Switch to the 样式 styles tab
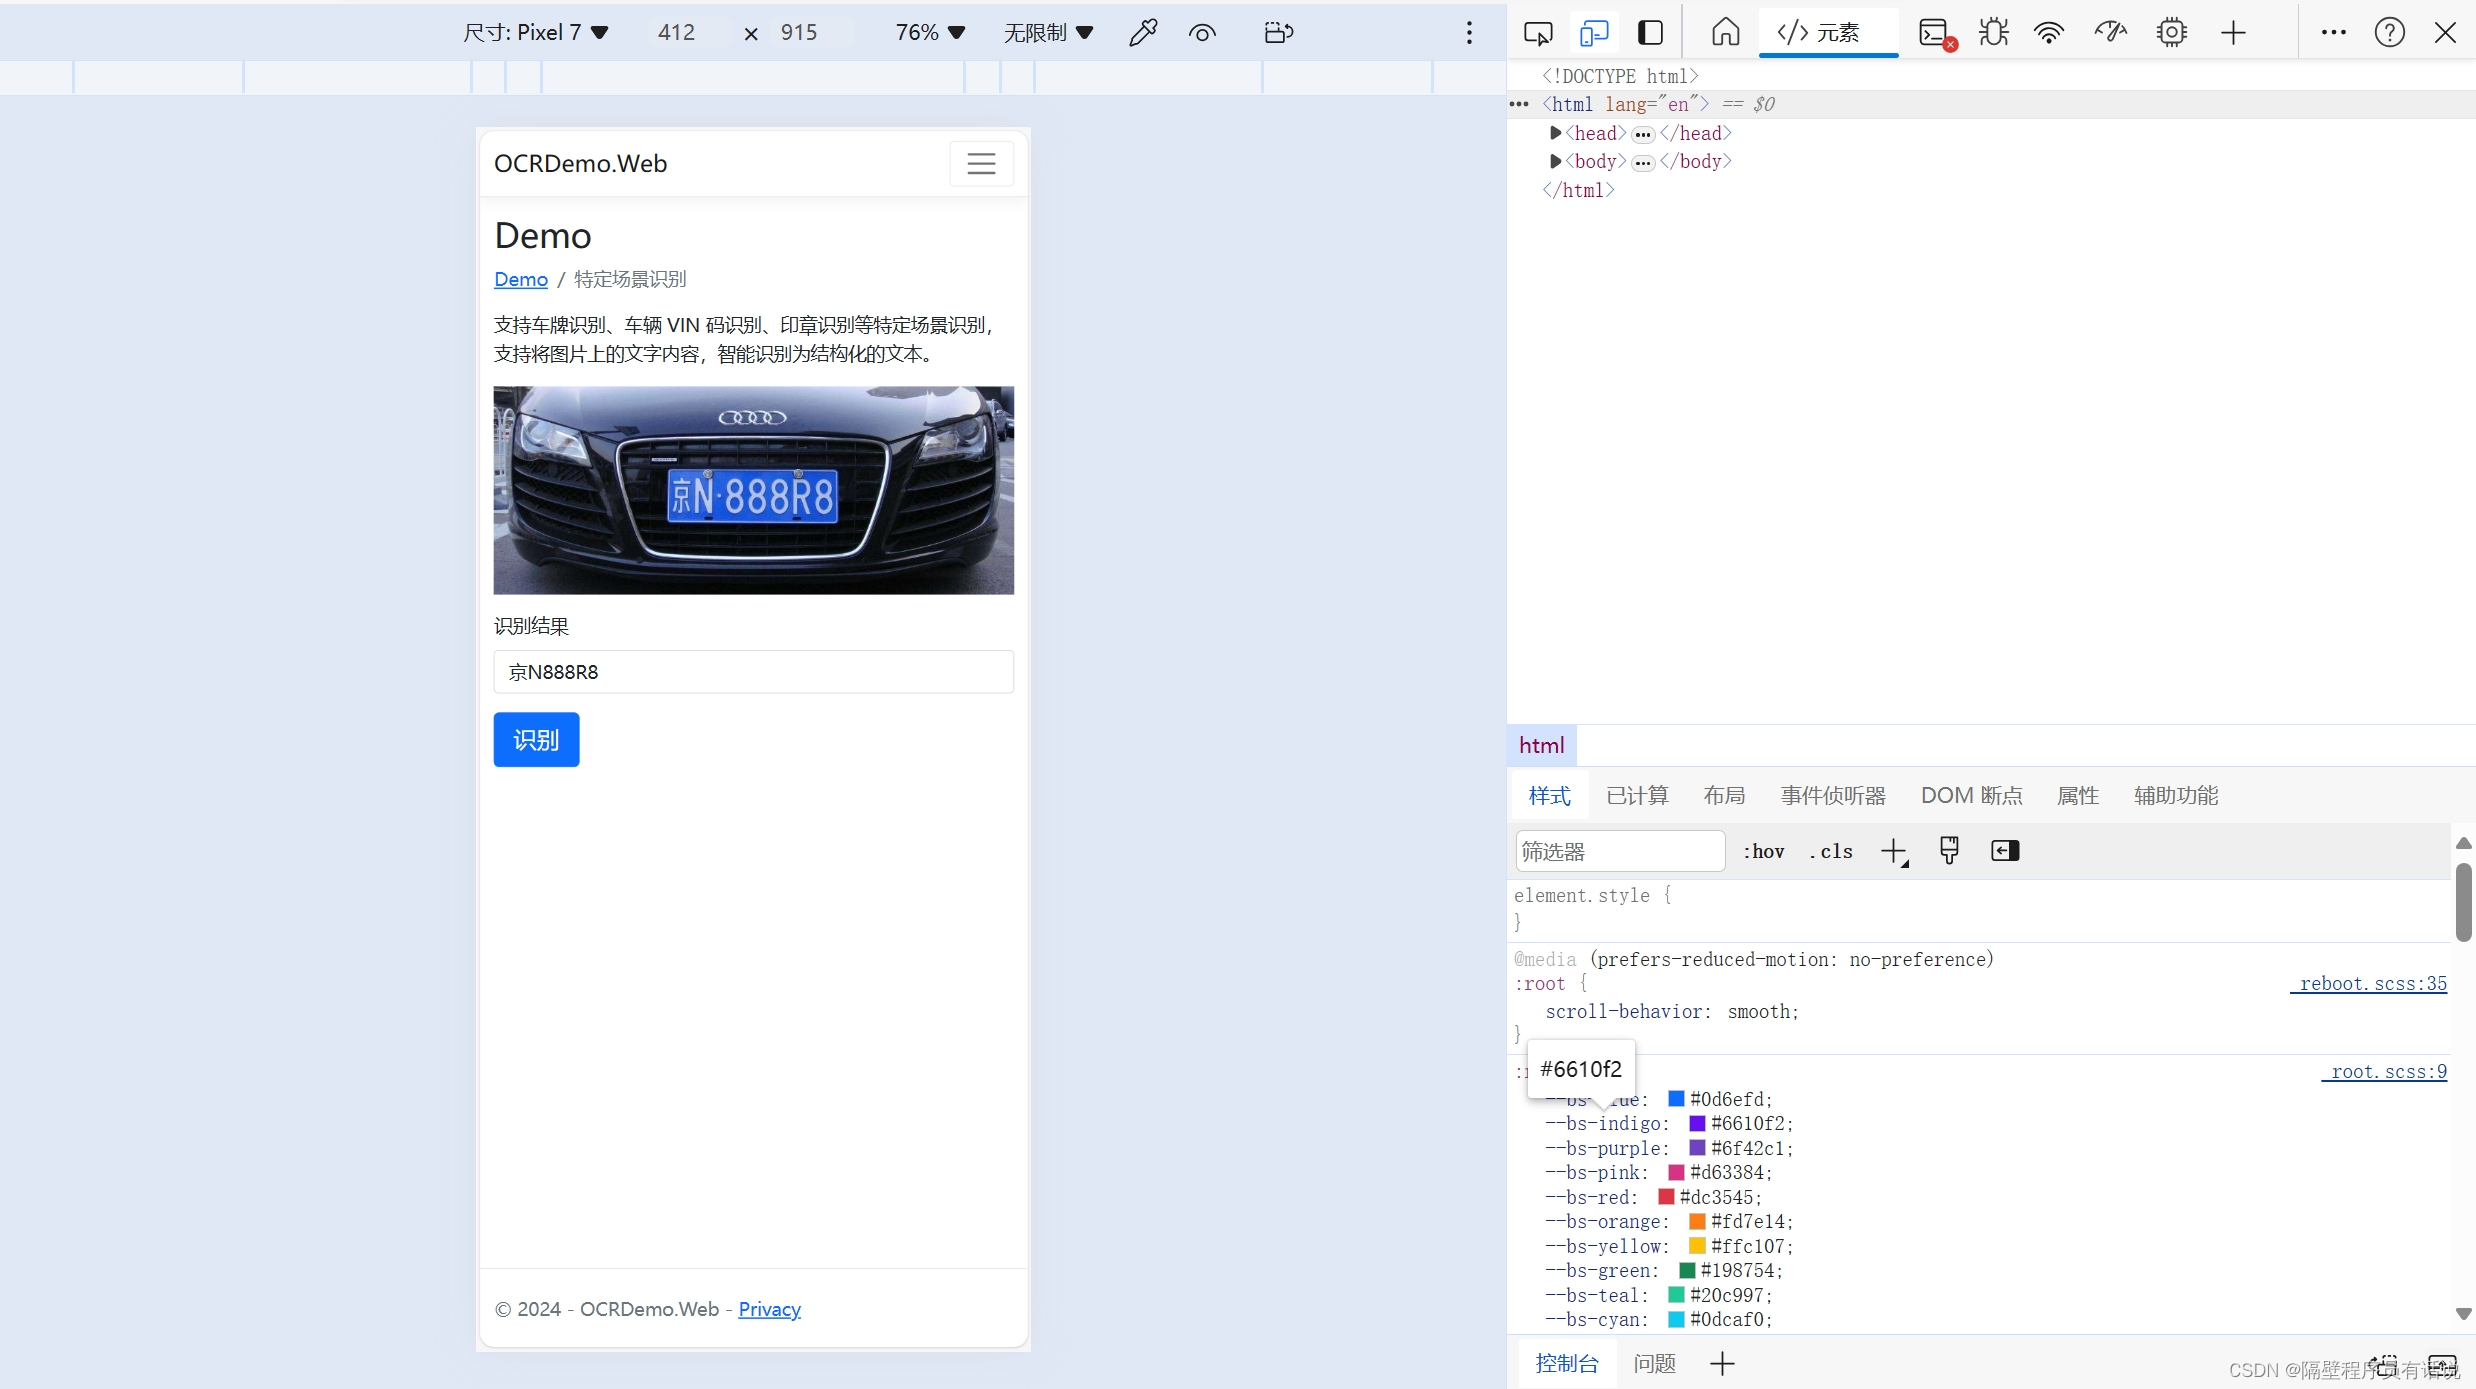Image resolution: width=2476 pixels, height=1389 pixels. [1550, 795]
